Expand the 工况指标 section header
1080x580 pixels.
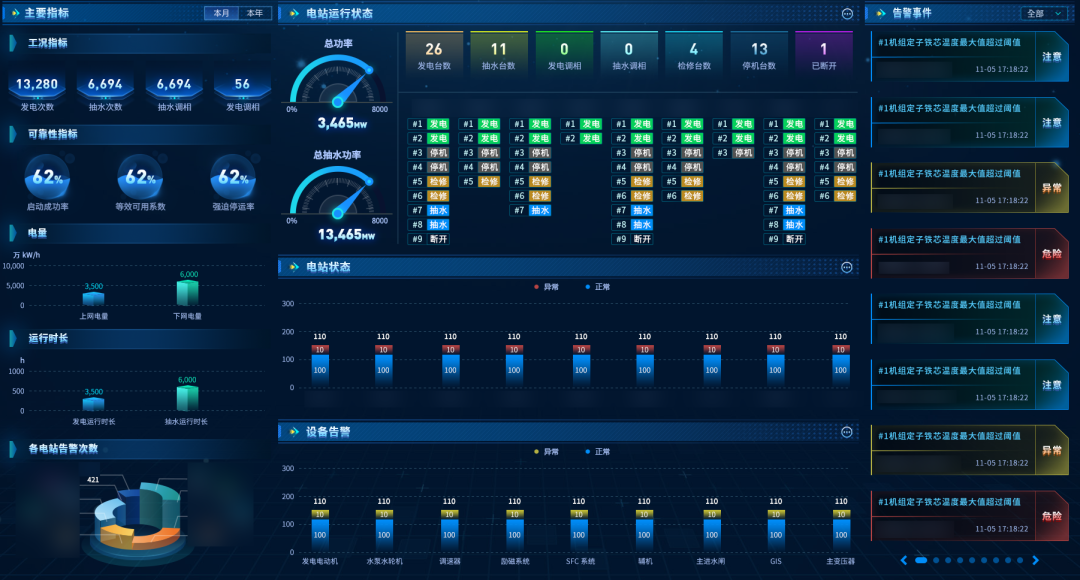pos(48,43)
